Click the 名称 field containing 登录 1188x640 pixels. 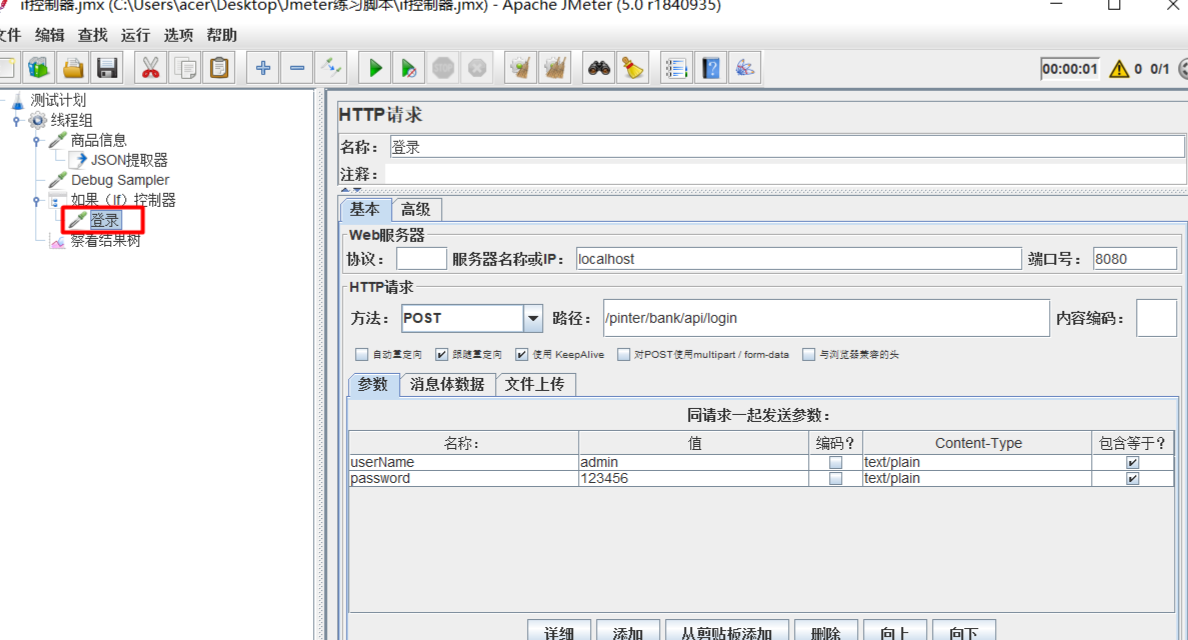(x=787, y=148)
